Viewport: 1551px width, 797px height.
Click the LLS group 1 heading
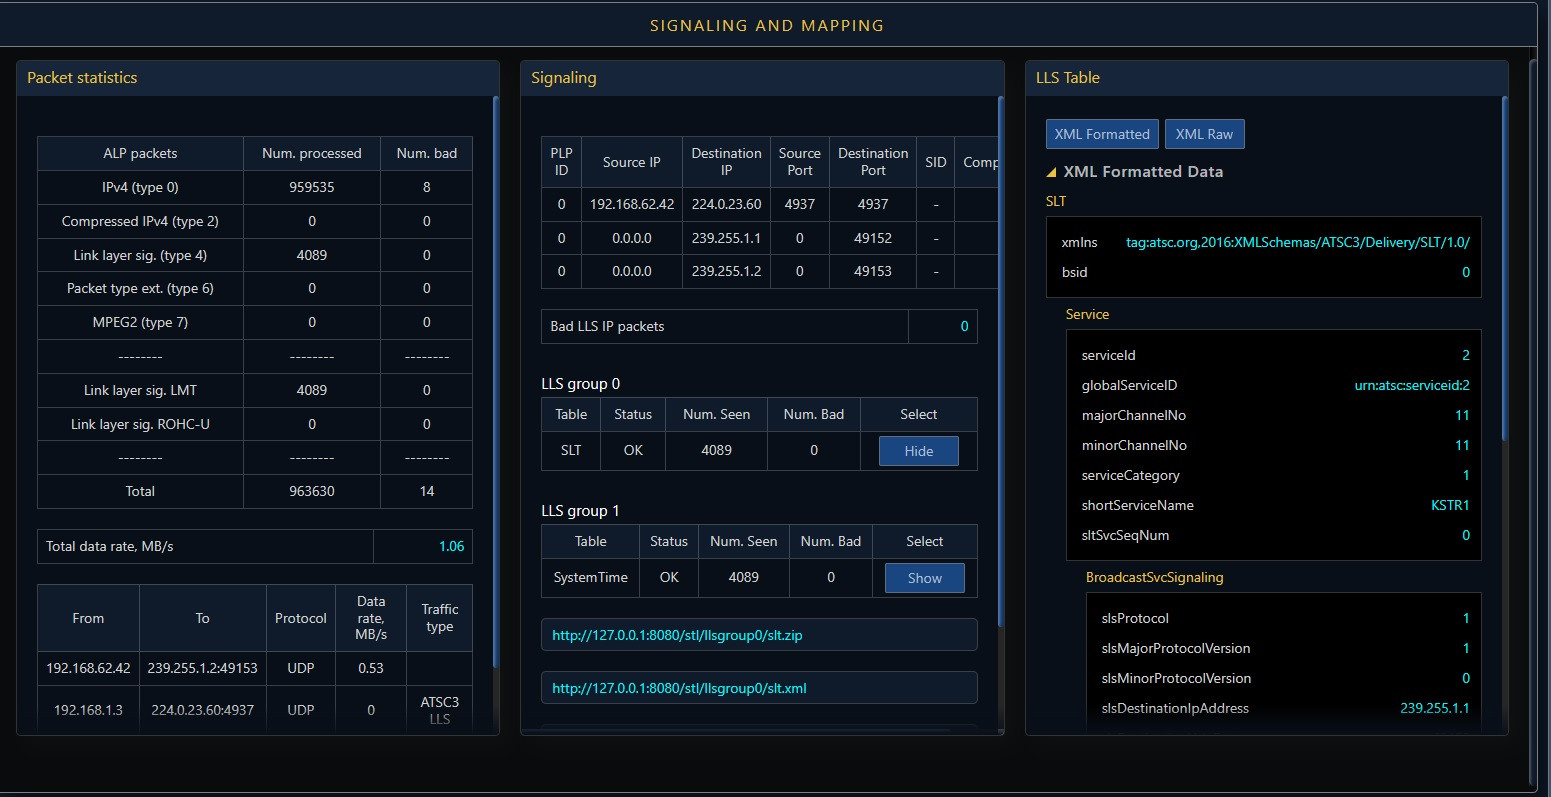tap(580, 511)
